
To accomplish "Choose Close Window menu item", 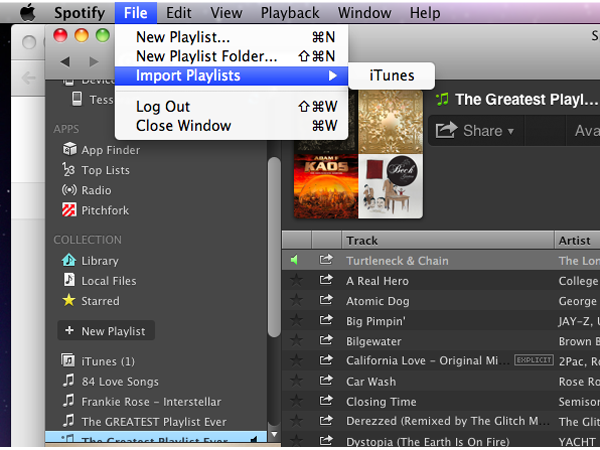I will pyautogui.click(x=232, y=126).
